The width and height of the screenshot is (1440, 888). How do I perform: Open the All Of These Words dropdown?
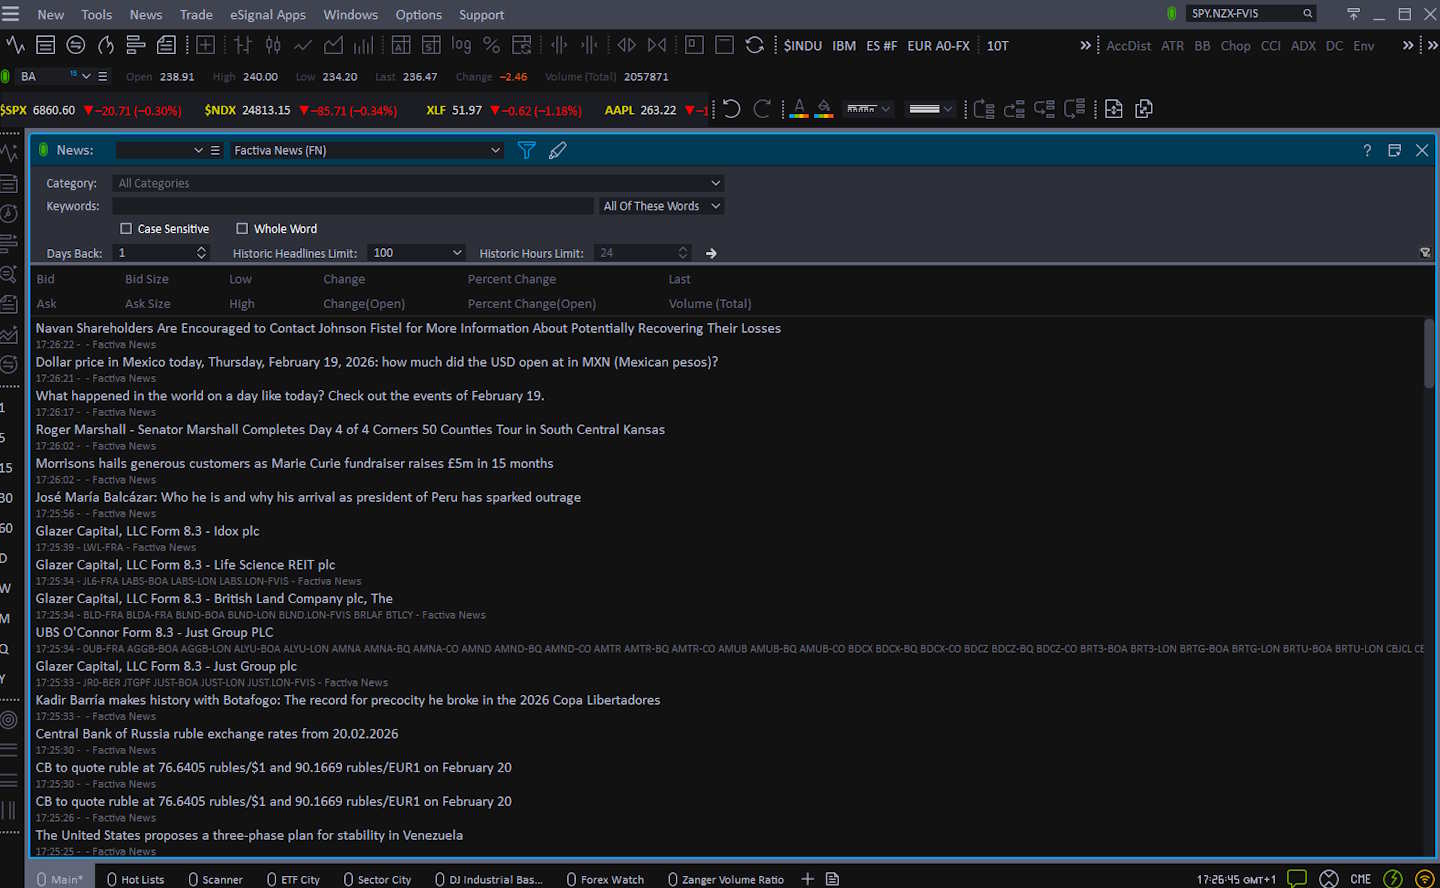(661, 206)
